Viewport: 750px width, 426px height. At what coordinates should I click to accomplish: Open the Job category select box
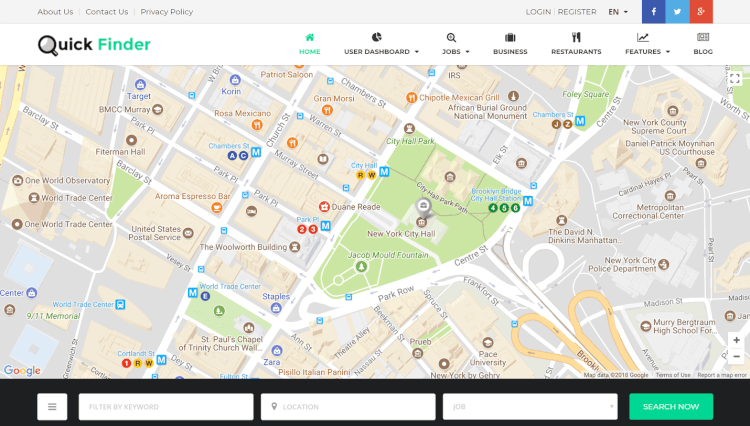click(530, 407)
